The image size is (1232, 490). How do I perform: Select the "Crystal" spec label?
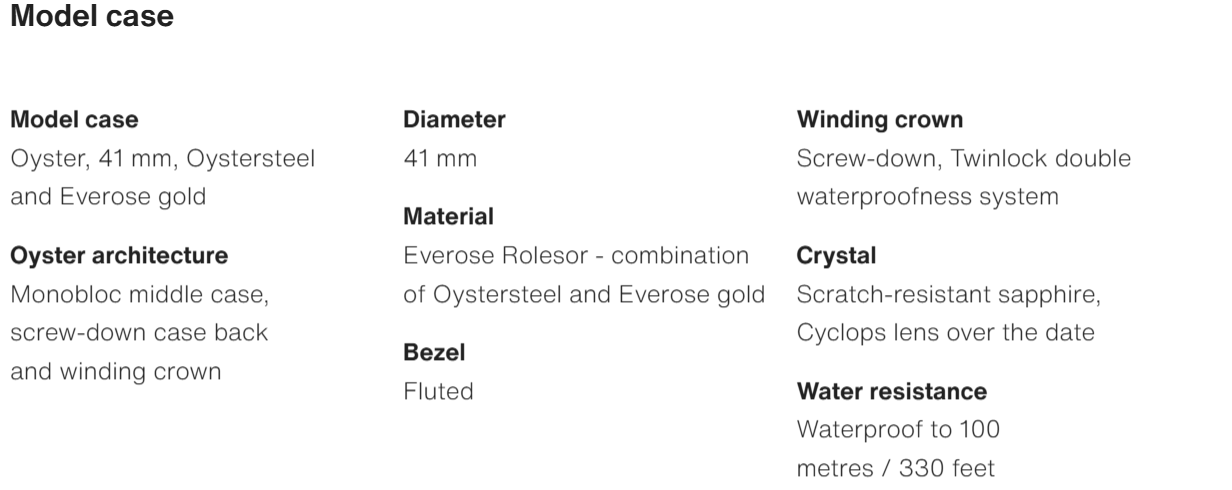tap(836, 256)
